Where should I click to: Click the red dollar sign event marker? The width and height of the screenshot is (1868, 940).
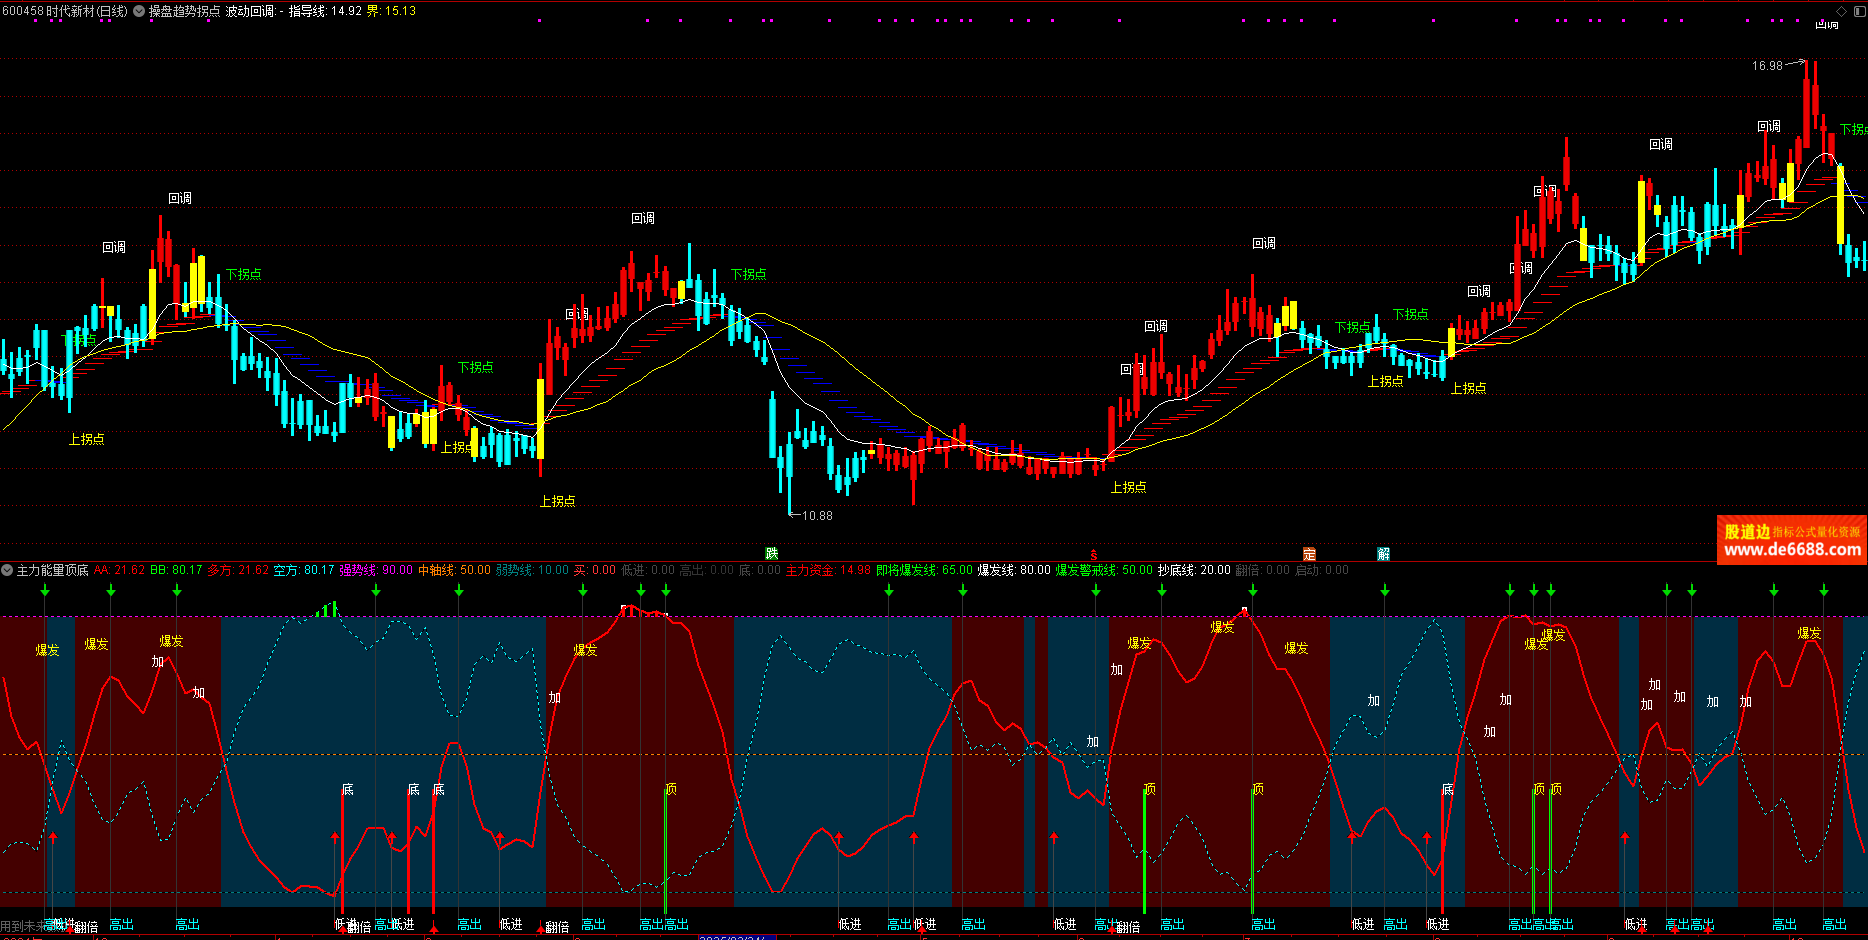pos(1093,553)
